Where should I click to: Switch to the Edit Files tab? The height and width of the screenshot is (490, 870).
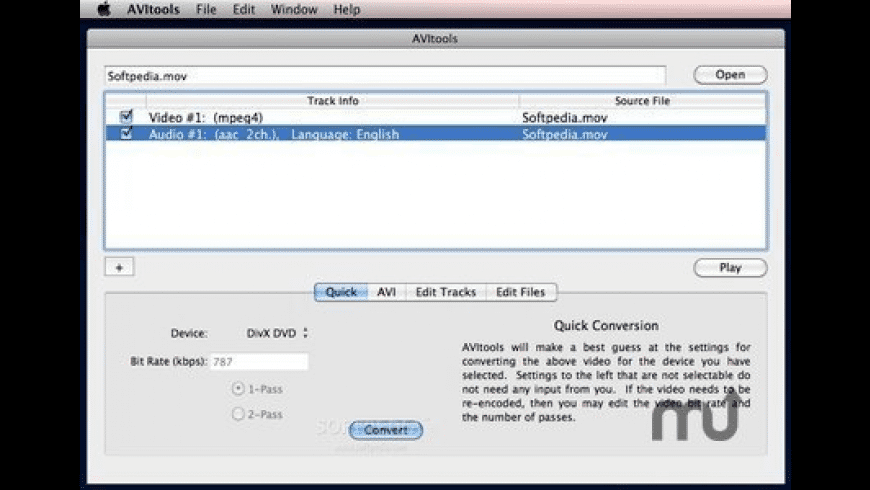[x=521, y=292]
